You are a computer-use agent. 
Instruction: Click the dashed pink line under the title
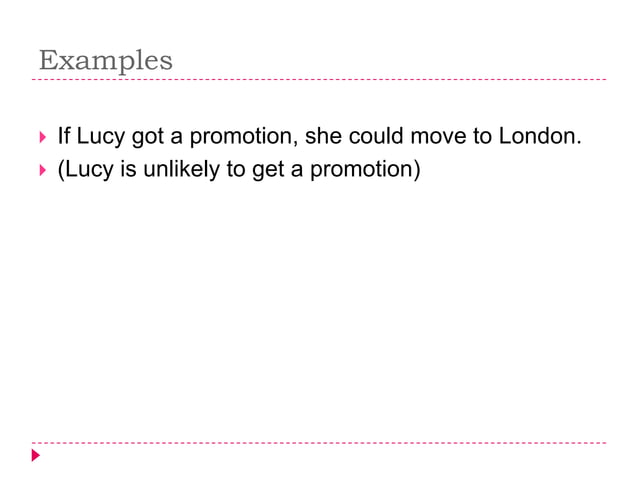tap(319, 79)
